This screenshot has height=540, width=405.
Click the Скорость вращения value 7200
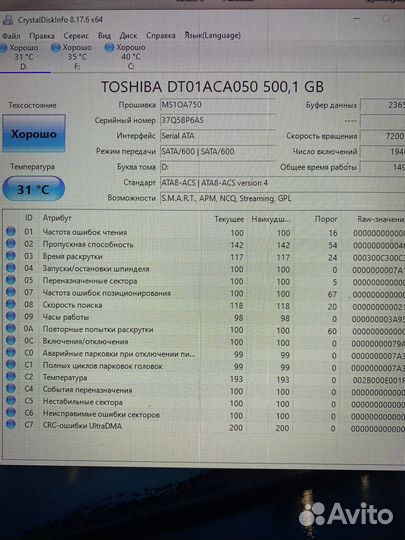click(x=383, y=136)
